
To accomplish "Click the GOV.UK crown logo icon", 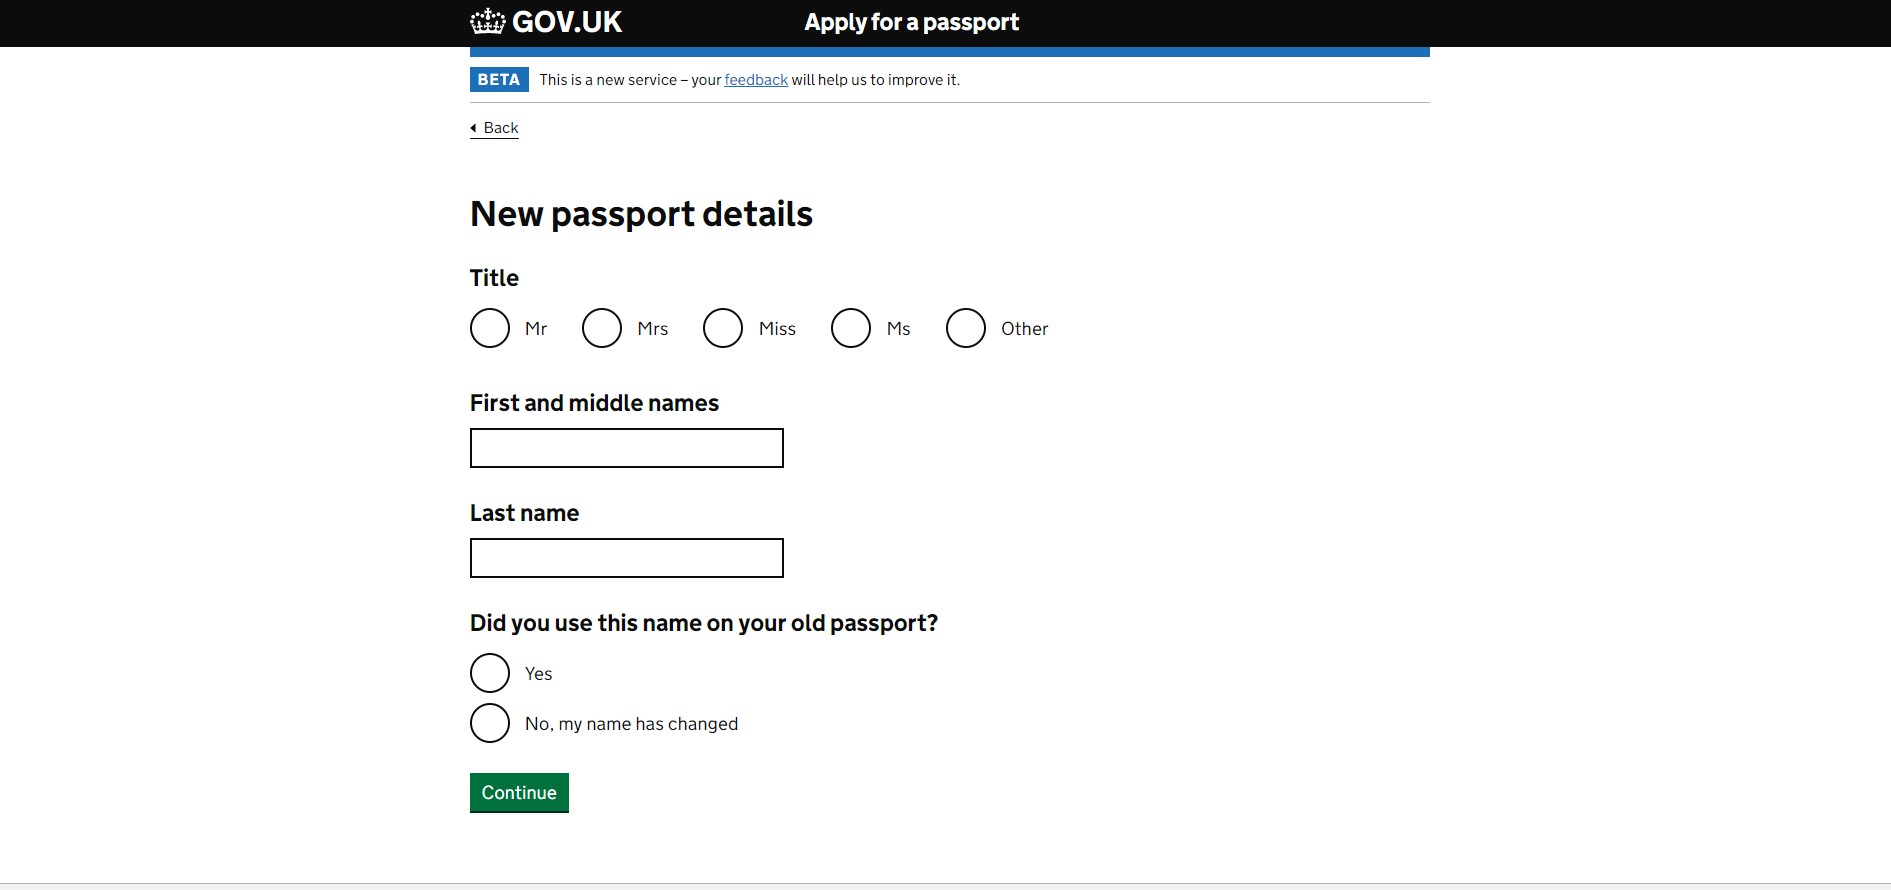I will point(488,22).
